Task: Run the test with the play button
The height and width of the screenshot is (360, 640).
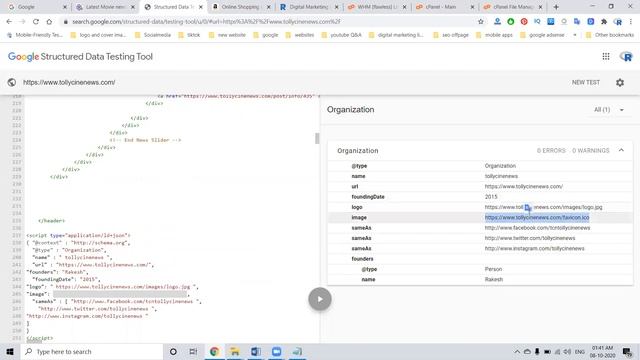Action: tap(320, 299)
